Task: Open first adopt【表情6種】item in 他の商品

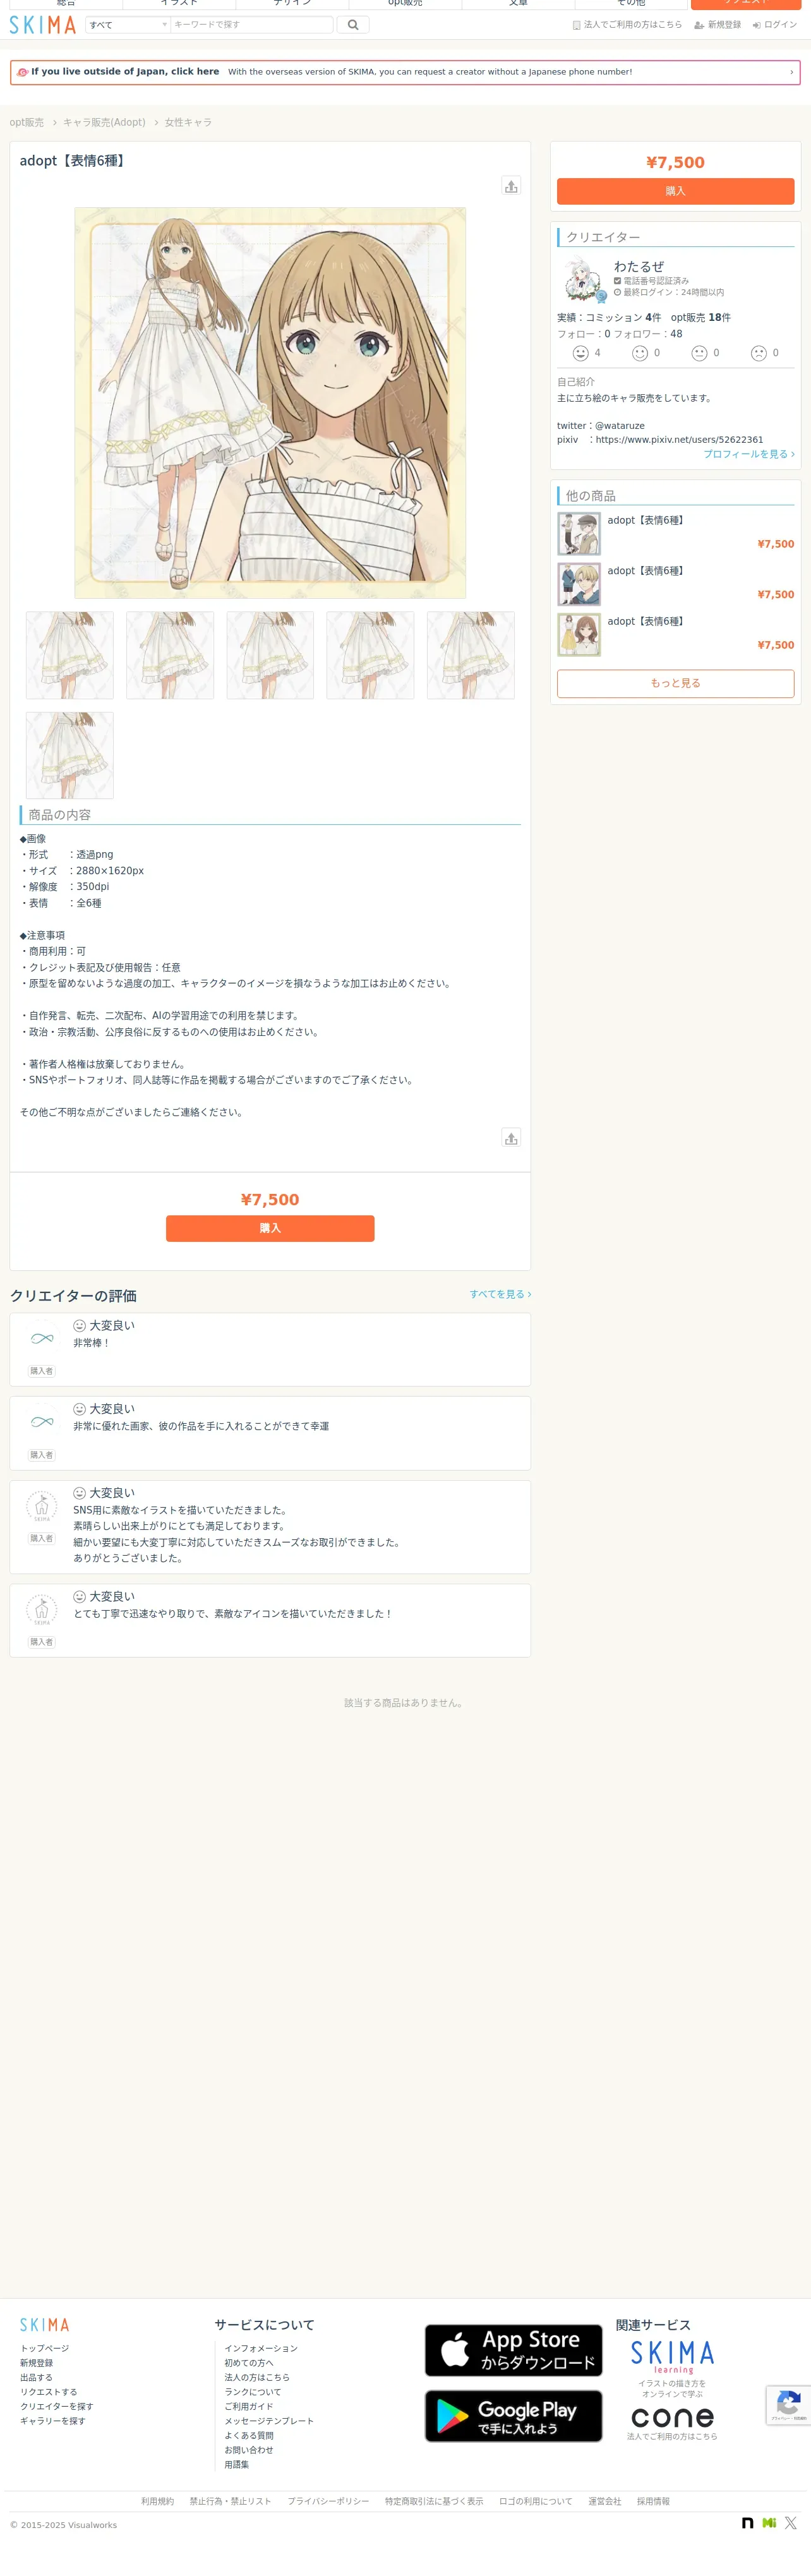Action: click(675, 533)
